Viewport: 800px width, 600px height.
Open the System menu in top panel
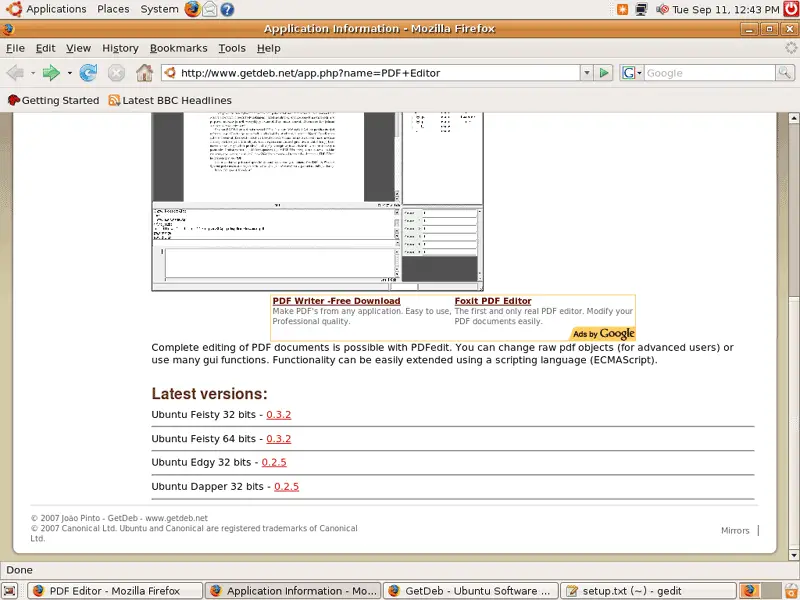pyautogui.click(x=159, y=9)
